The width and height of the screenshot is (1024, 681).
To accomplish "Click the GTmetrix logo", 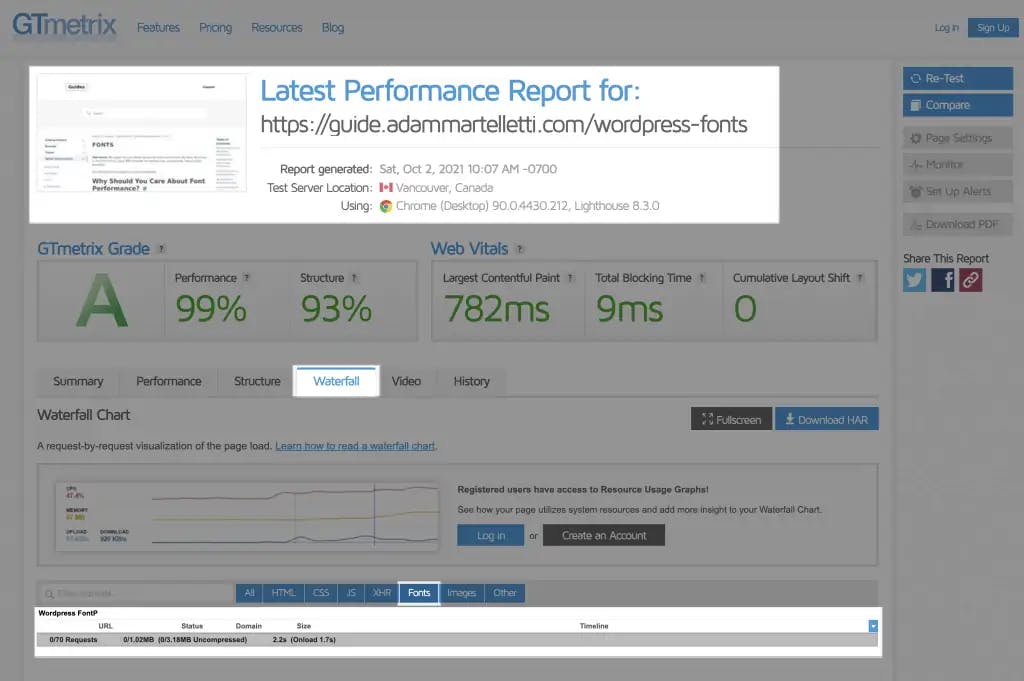I will [x=64, y=25].
